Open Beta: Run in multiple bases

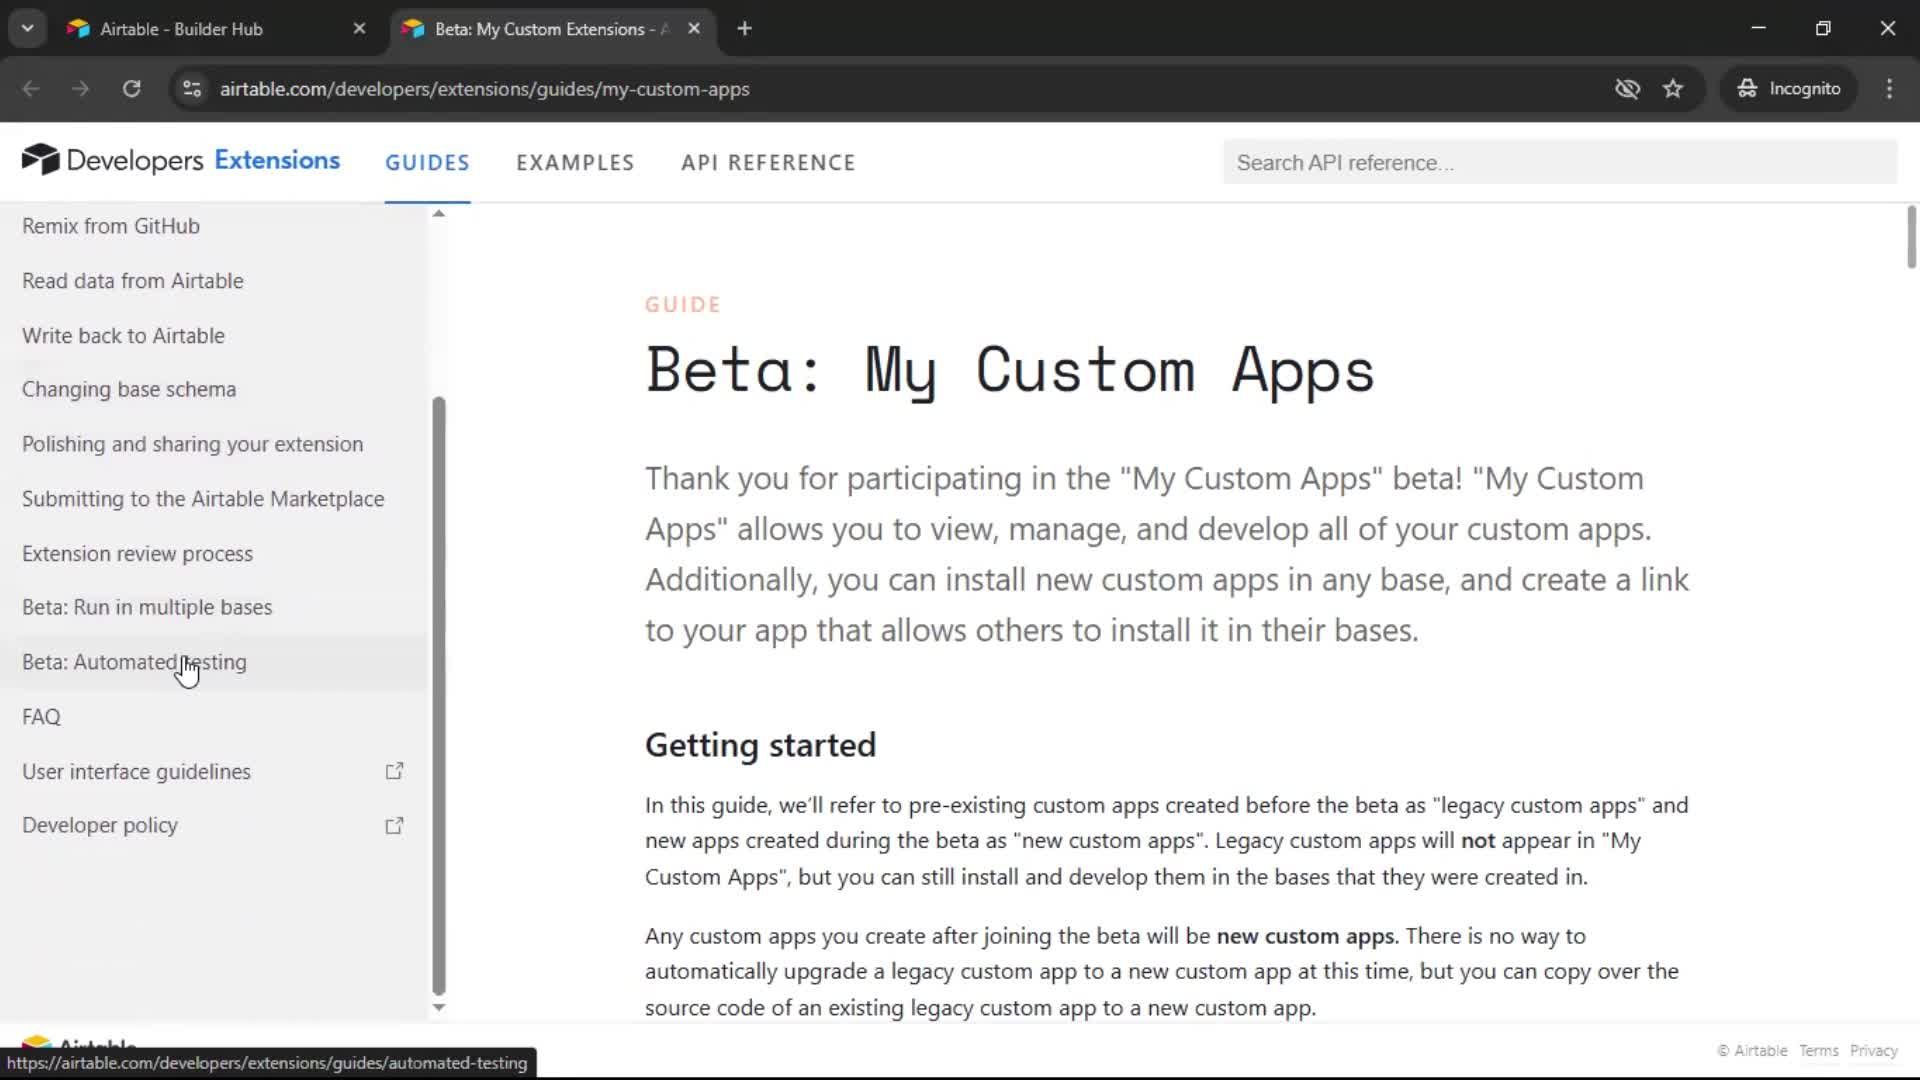click(147, 607)
